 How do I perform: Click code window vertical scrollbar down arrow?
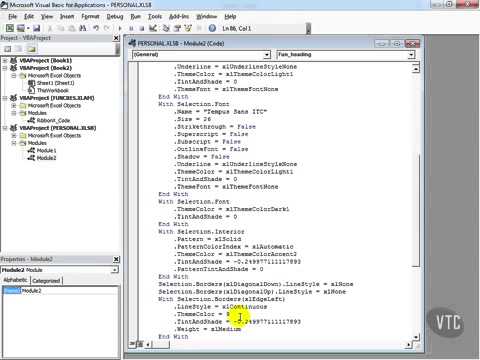[415, 337]
